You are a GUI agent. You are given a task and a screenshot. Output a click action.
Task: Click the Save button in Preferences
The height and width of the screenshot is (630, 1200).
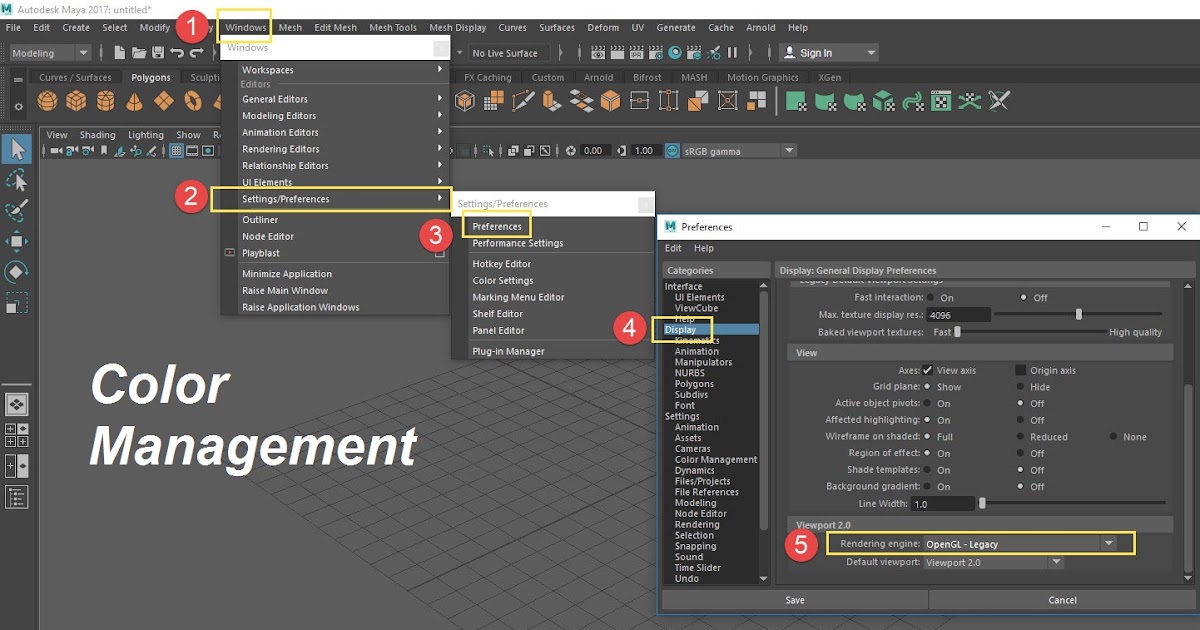click(x=795, y=599)
